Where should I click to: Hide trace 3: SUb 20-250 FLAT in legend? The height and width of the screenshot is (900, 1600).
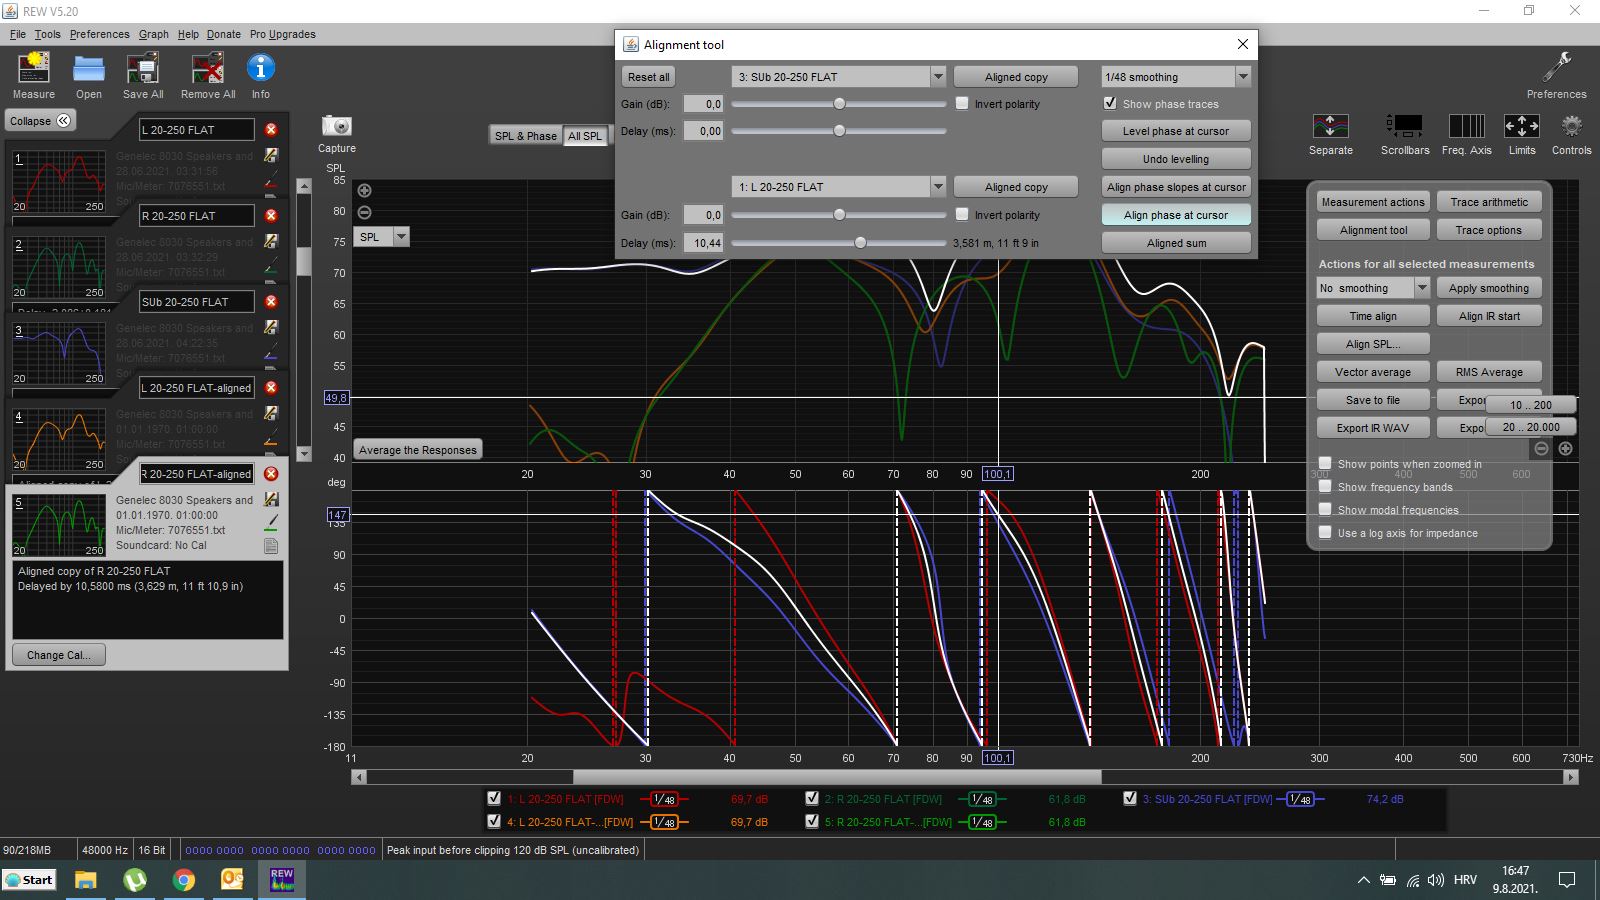click(1130, 799)
